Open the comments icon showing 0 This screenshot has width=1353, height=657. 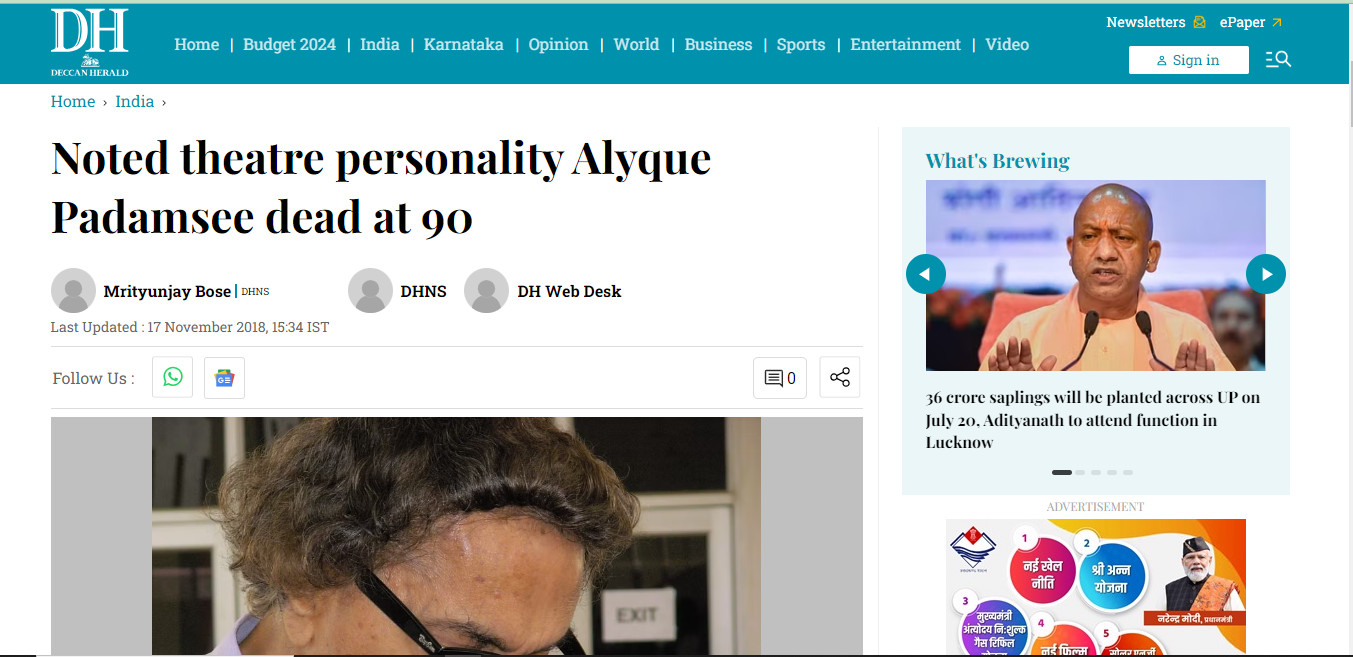click(780, 378)
